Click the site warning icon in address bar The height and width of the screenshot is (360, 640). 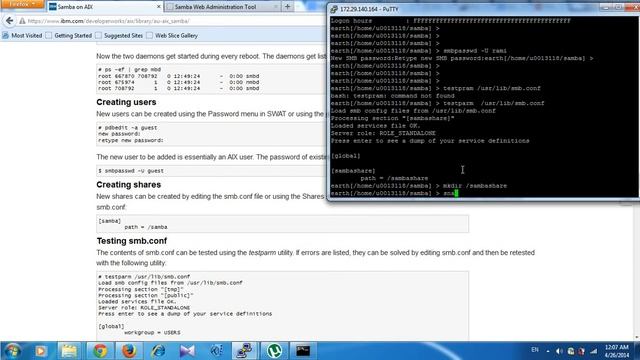pyautogui.click(x=22, y=21)
